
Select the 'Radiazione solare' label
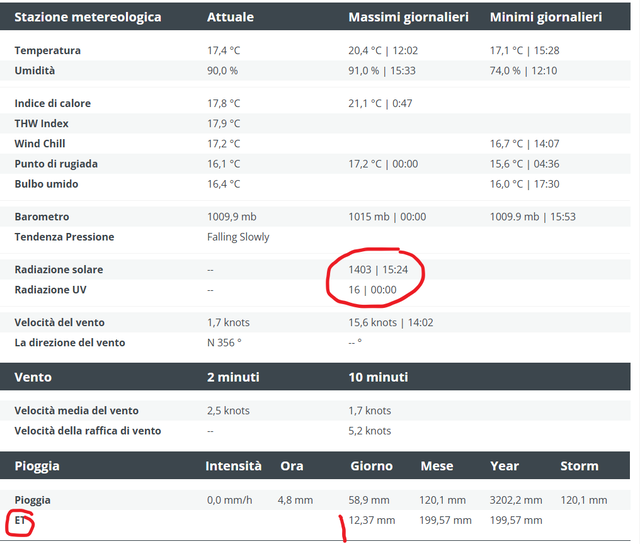click(x=59, y=270)
